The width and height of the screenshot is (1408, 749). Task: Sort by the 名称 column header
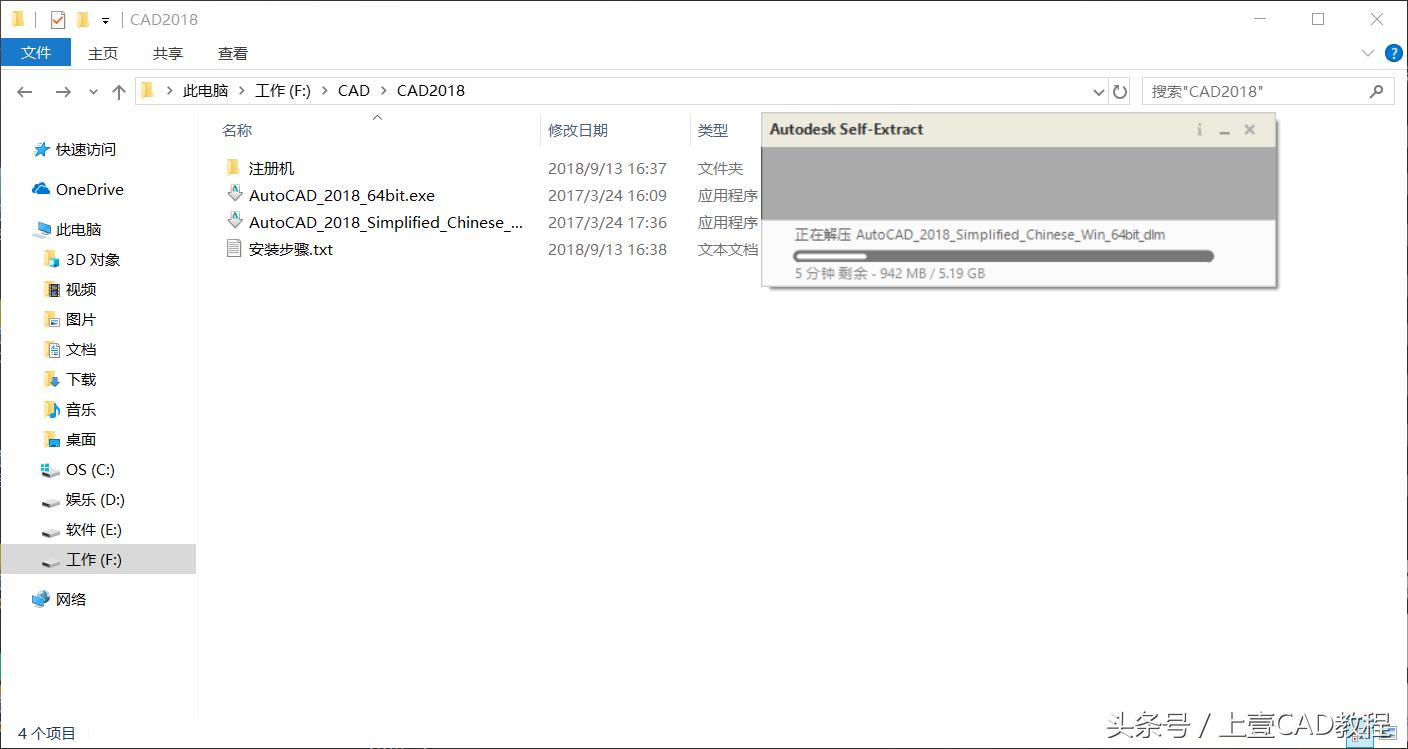237,130
